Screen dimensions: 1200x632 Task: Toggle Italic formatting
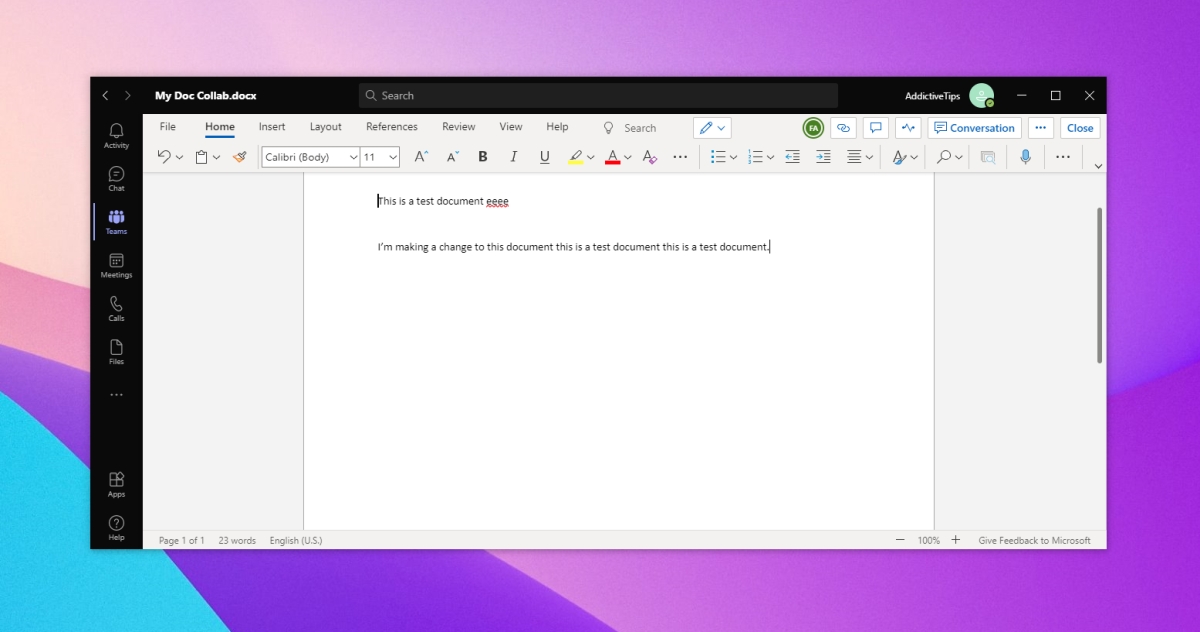pos(514,157)
